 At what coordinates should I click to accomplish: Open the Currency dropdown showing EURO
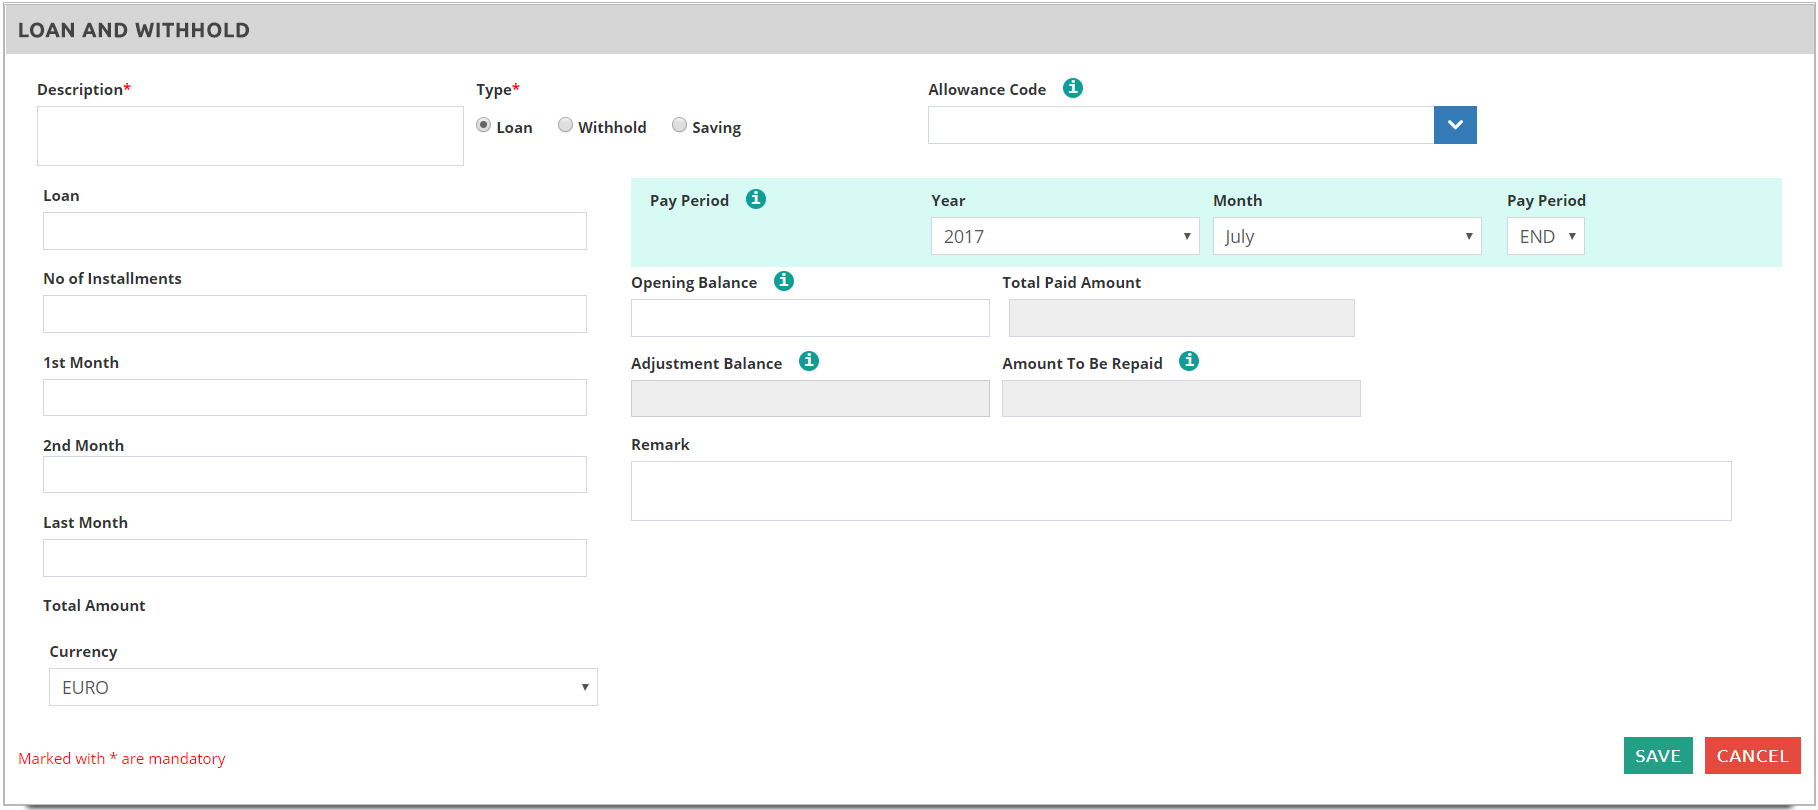point(323,687)
